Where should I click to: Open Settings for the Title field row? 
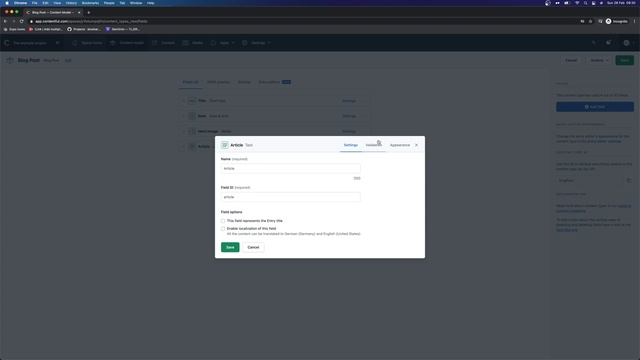point(349,101)
